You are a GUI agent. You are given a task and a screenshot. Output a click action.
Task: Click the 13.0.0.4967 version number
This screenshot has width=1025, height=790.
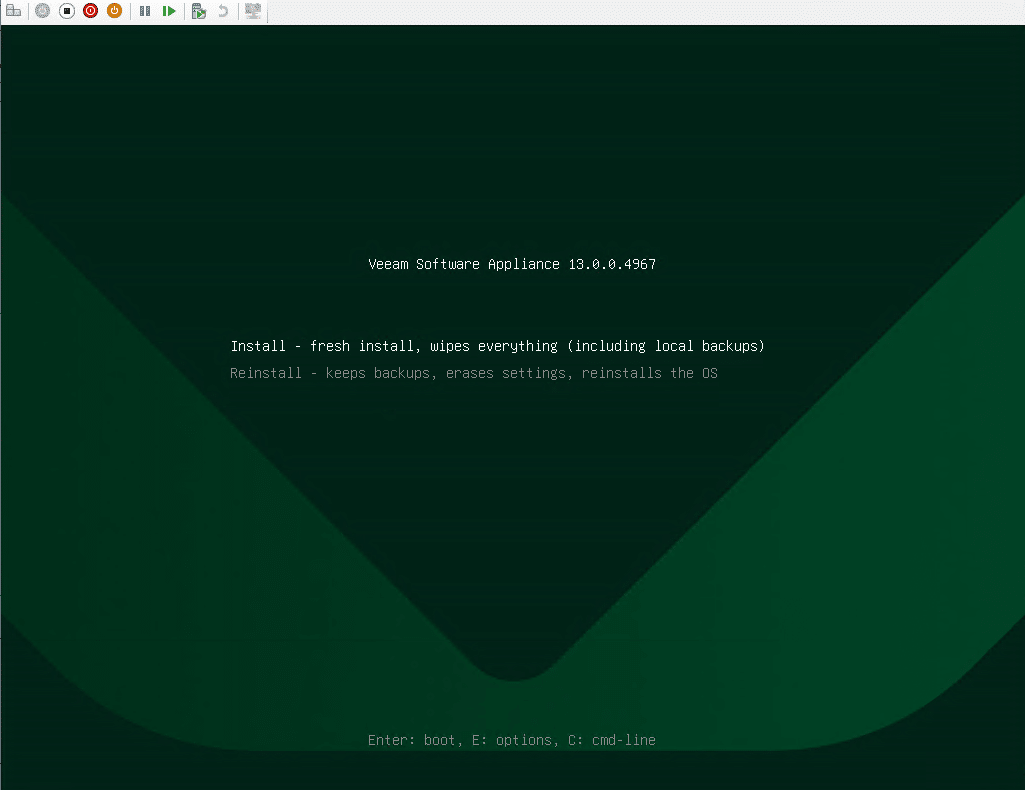point(612,264)
